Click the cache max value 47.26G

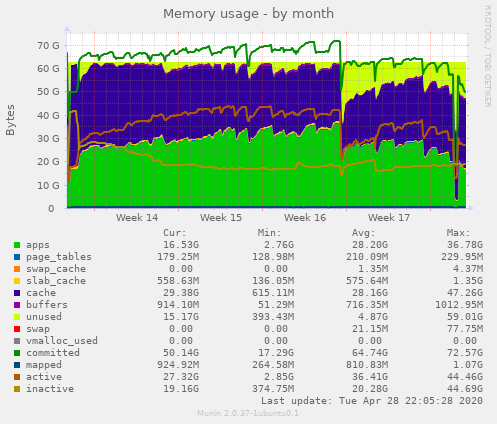465,293
